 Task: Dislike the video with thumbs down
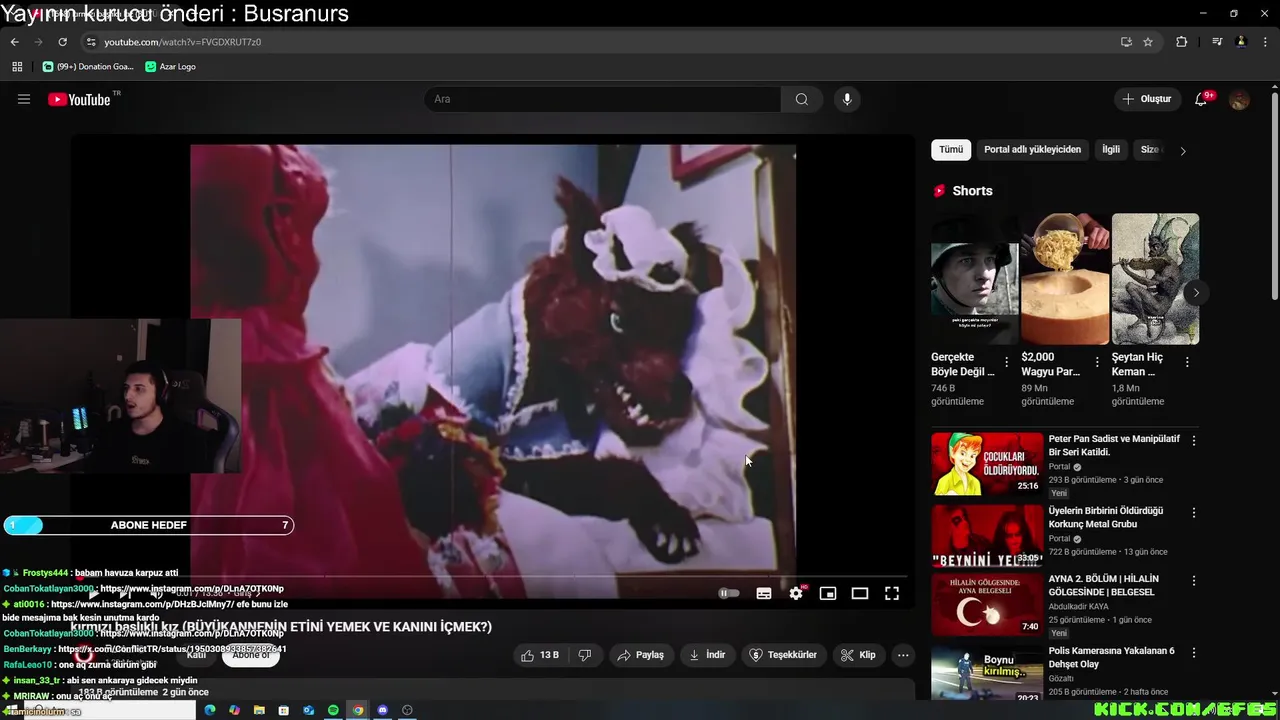point(585,655)
